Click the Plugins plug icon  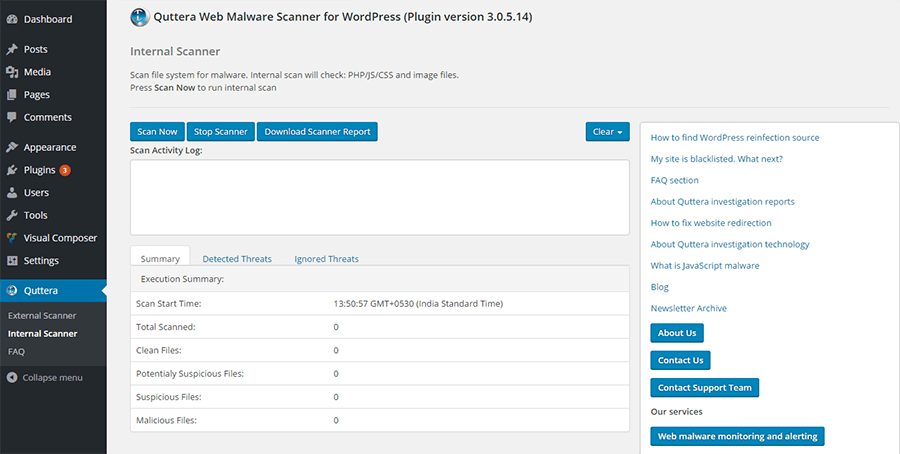pos(12,170)
